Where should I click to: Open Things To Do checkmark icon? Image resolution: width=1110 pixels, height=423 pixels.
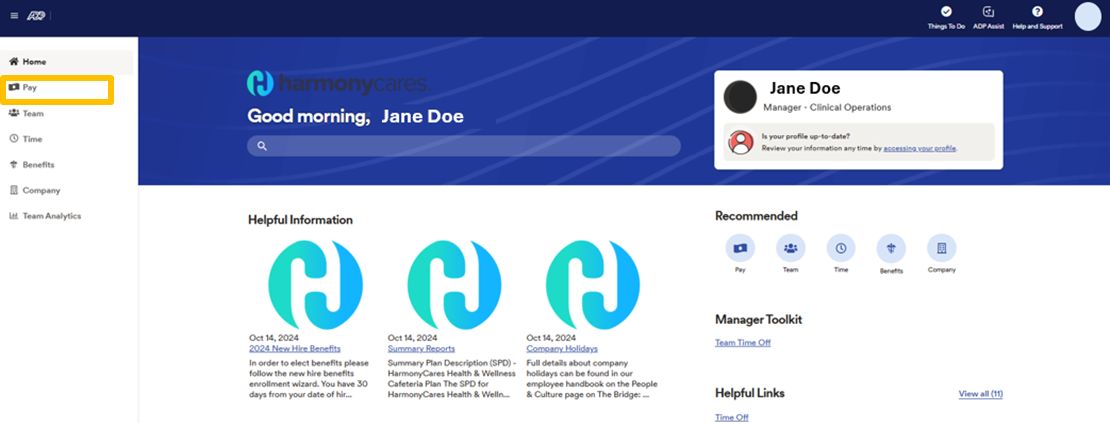[x=946, y=12]
